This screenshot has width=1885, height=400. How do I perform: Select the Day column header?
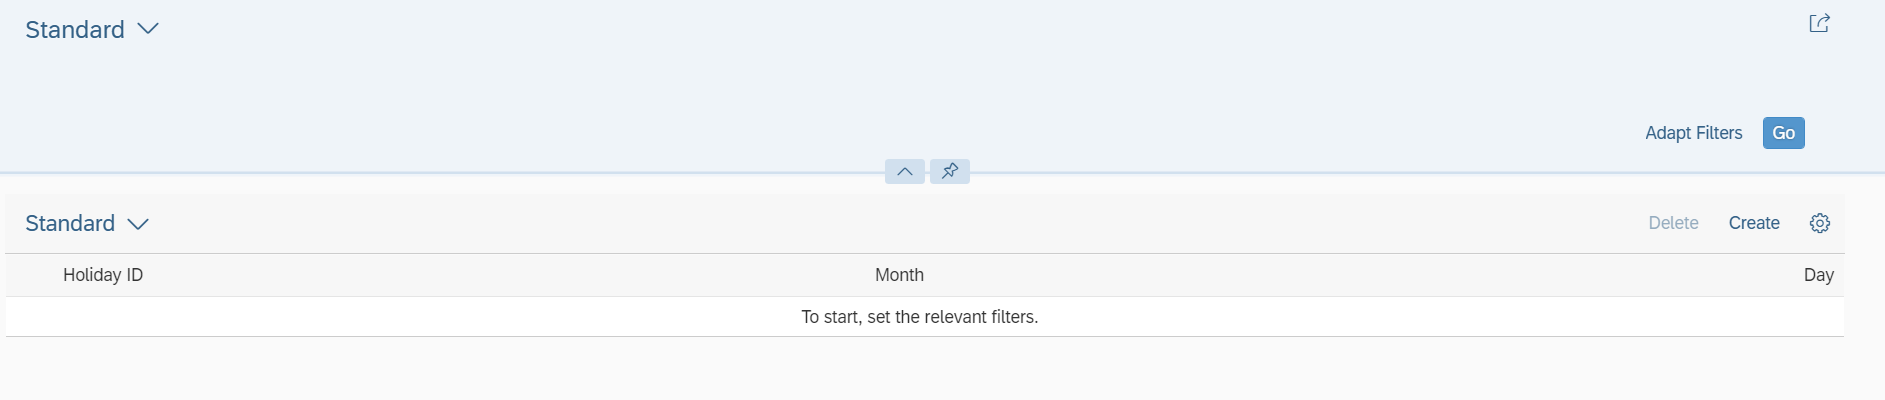pos(1818,275)
